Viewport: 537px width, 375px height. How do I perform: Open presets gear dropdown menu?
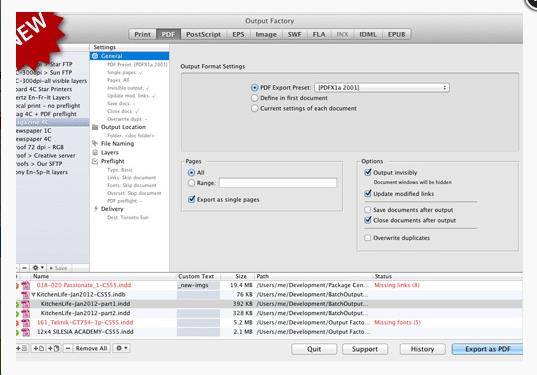click(38, 268)
